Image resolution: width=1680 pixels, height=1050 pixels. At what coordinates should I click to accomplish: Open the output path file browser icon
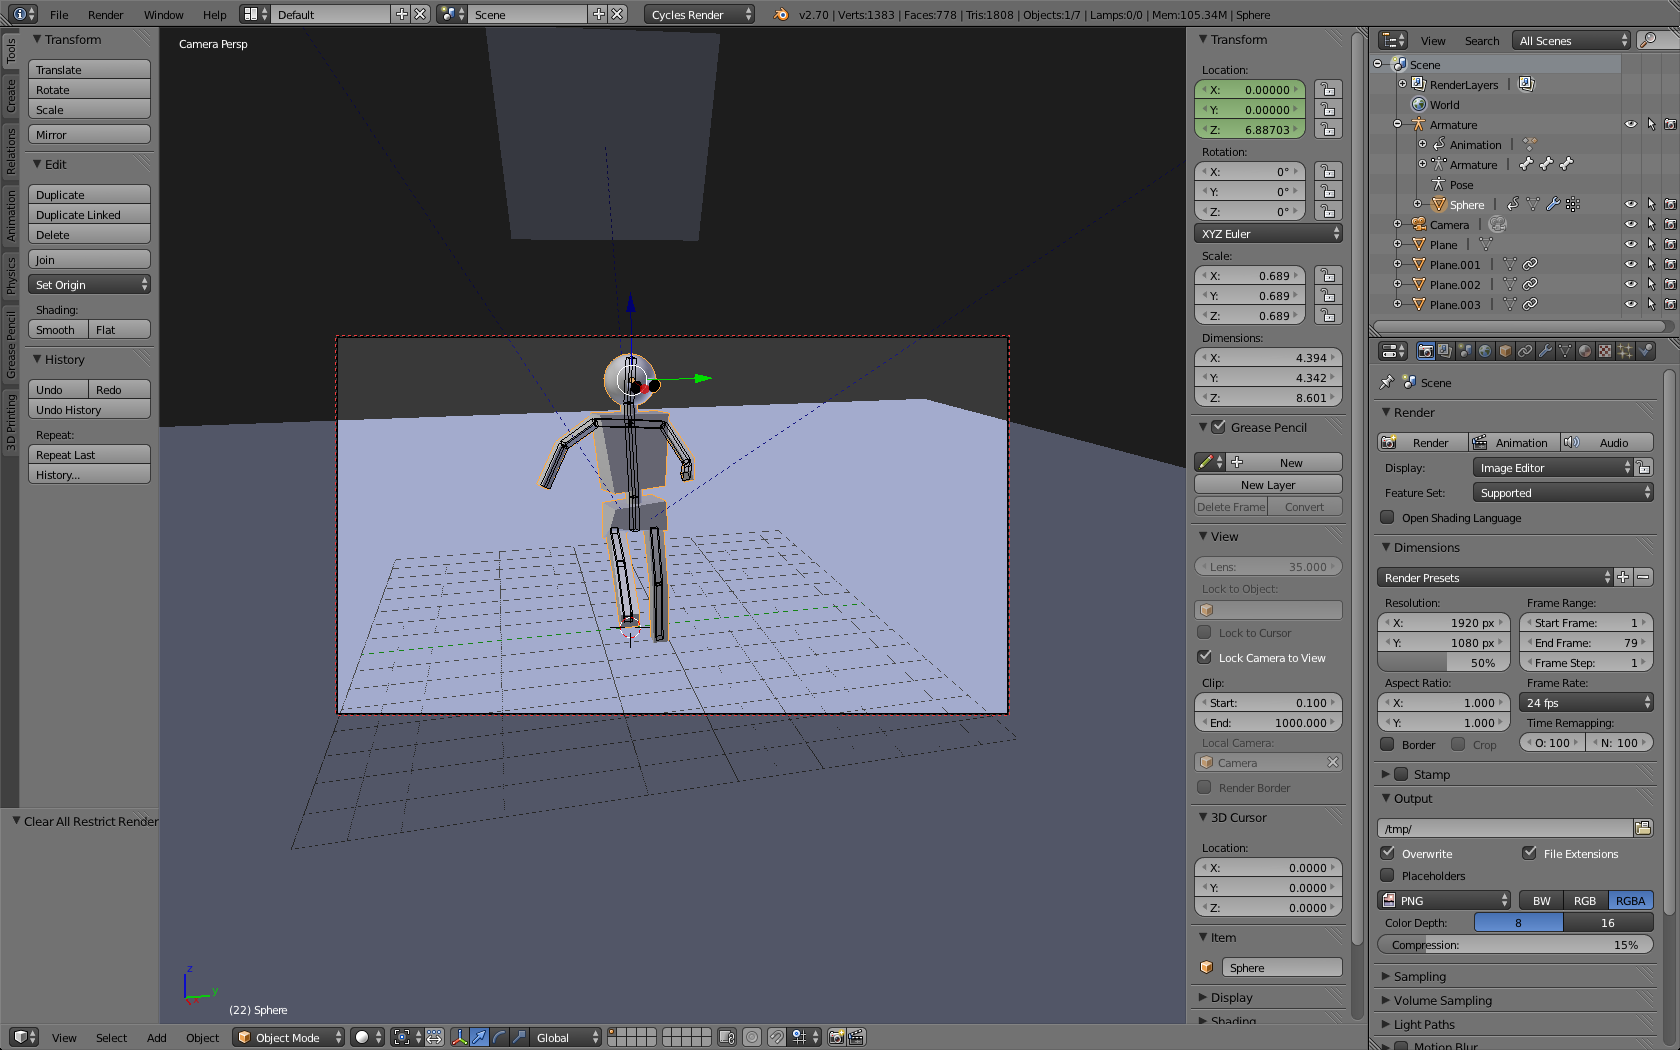[1643, 828]
